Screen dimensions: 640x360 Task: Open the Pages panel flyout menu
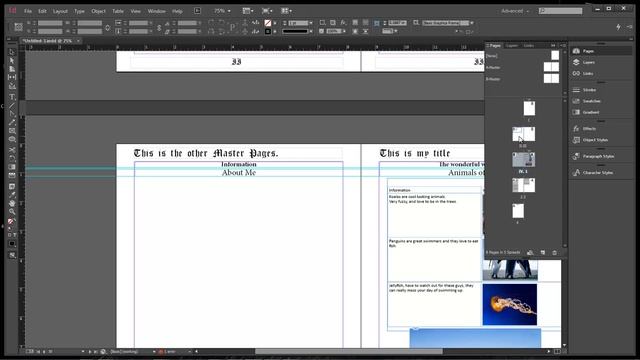pyautogui.click(x=563, y=45)
